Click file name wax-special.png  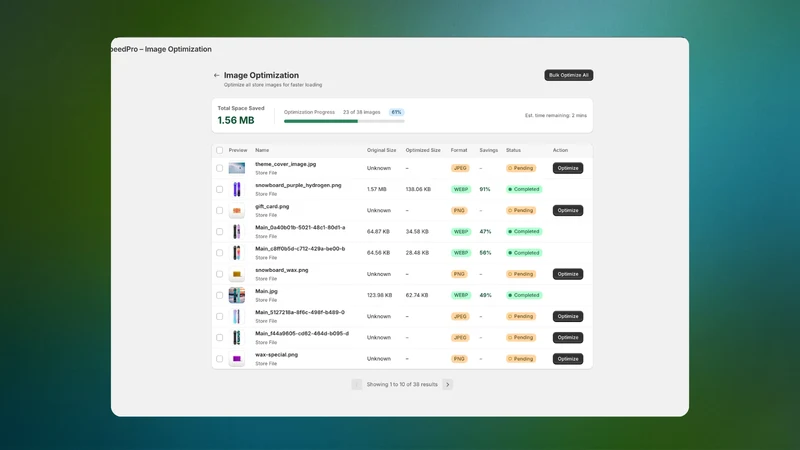277,355
